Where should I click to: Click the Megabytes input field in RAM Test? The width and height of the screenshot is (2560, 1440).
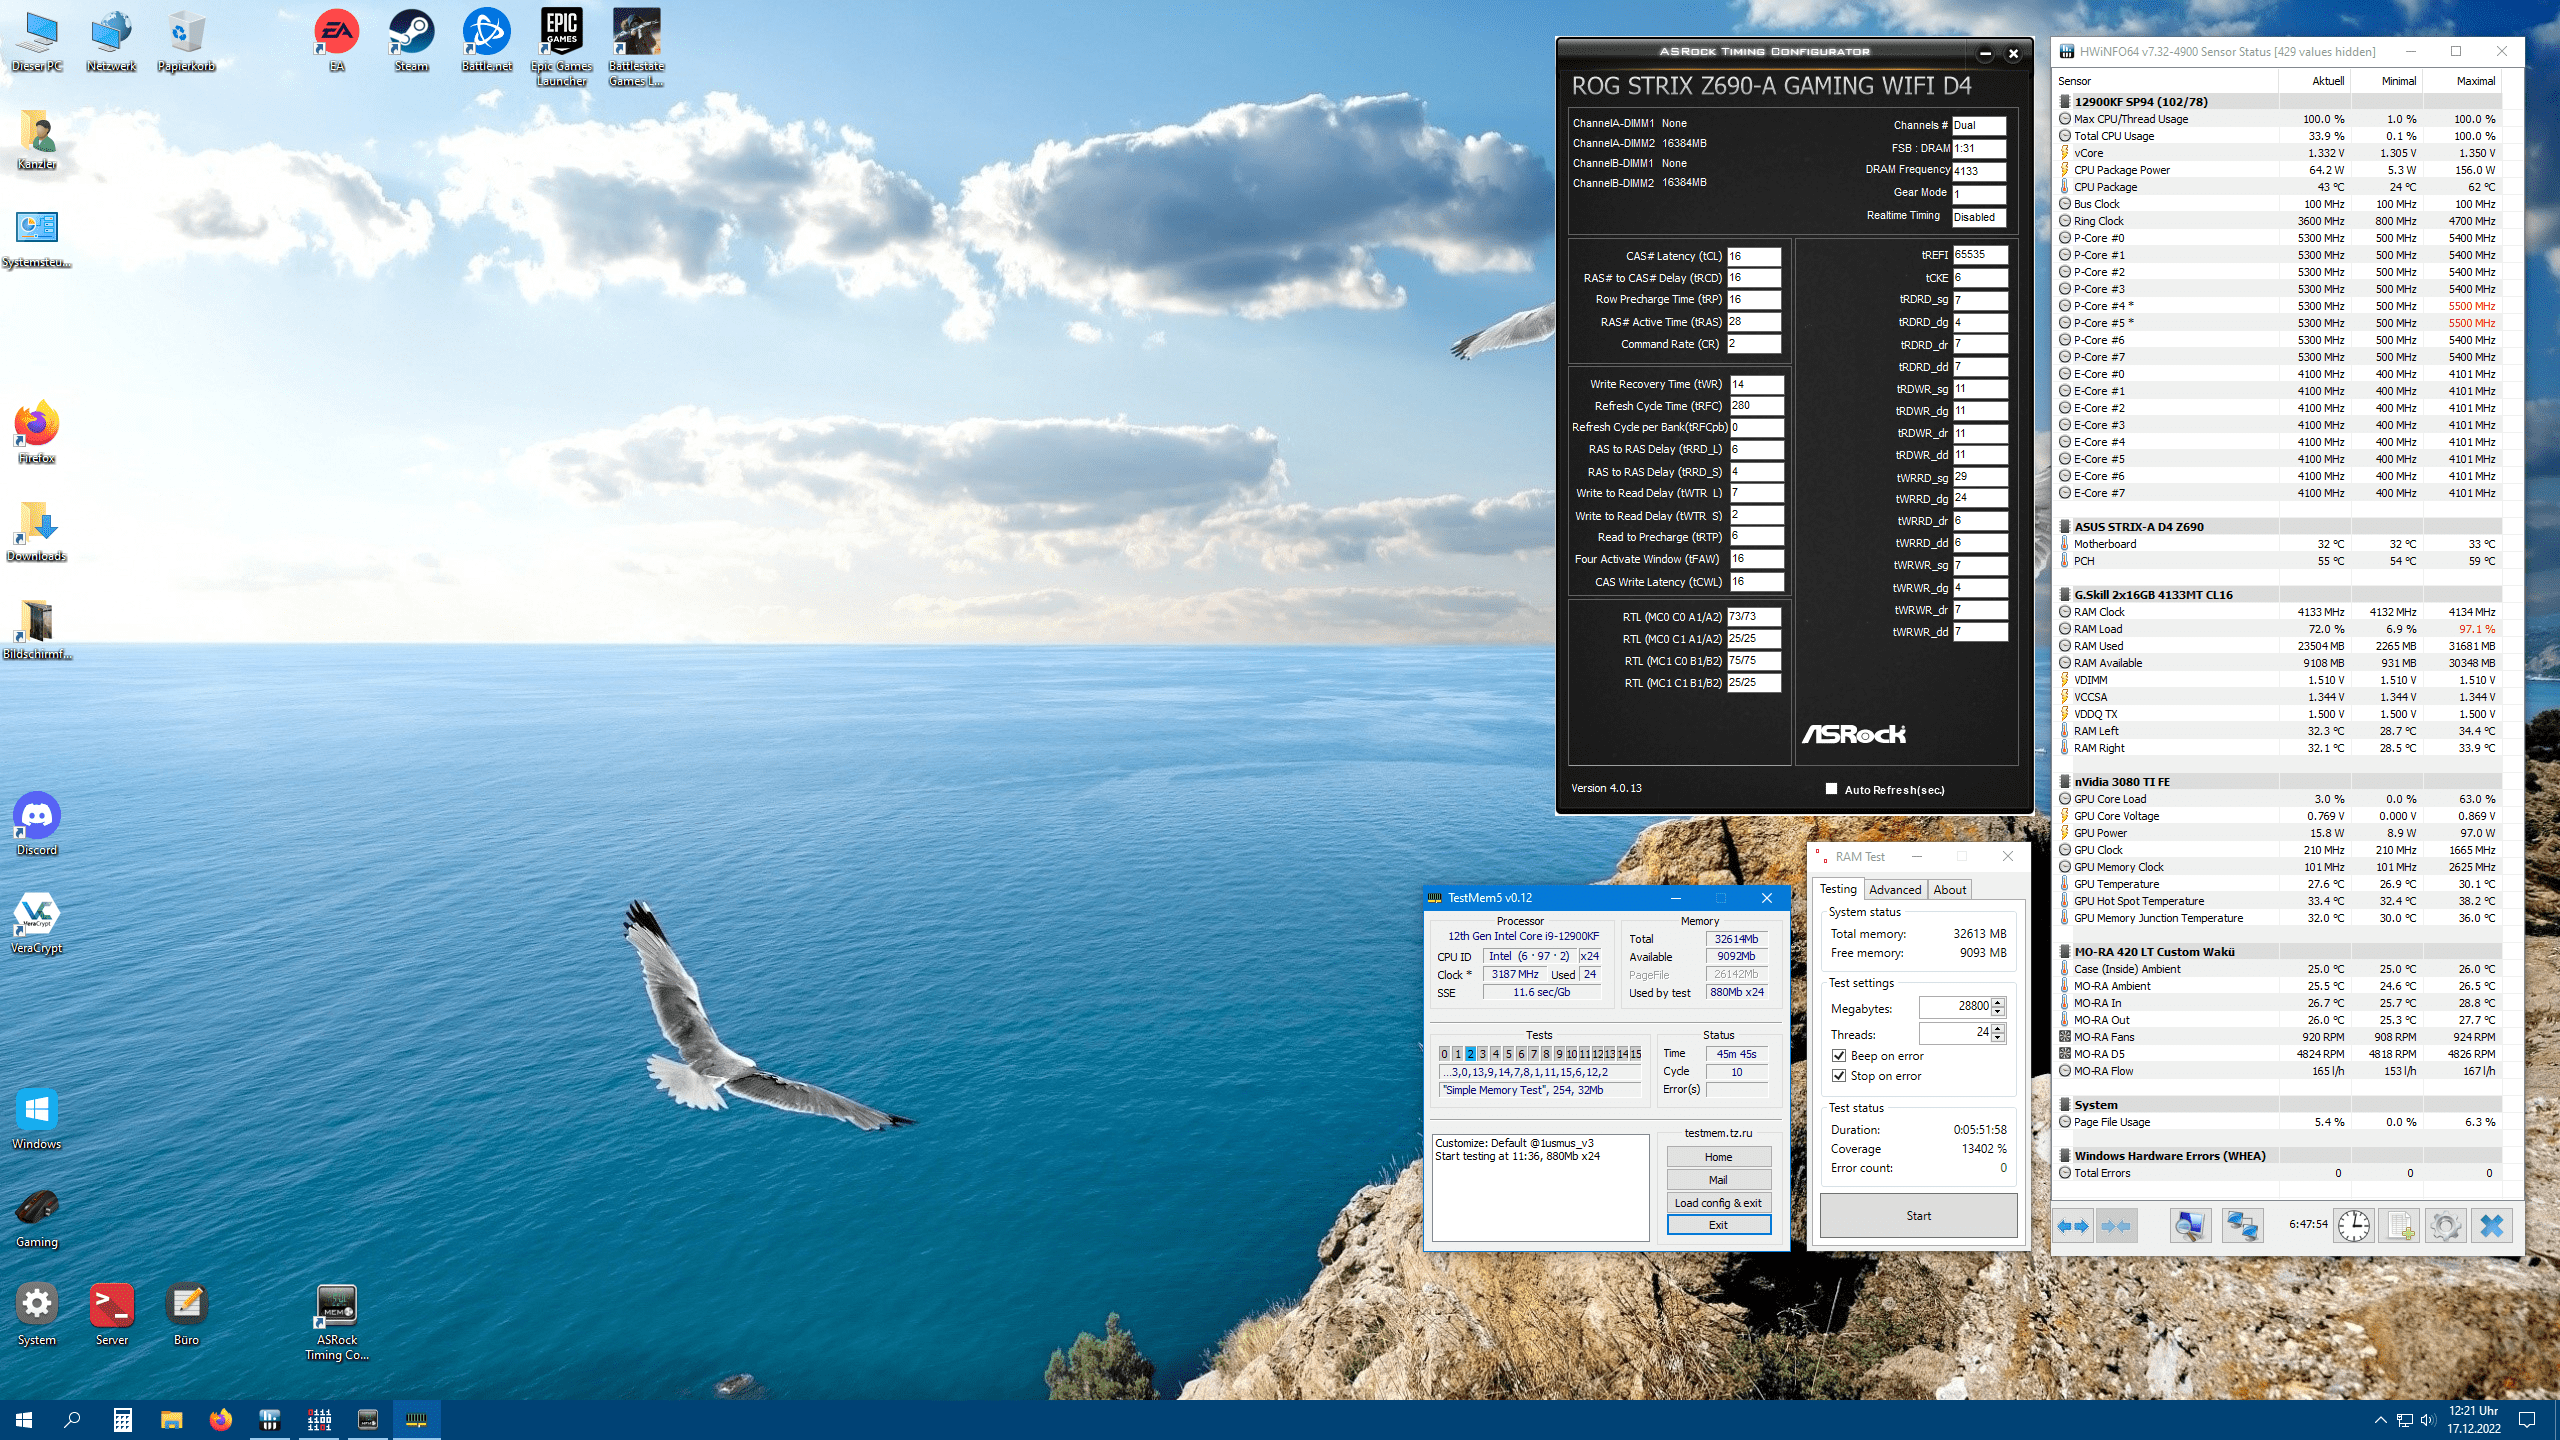coord(1955,1007)
